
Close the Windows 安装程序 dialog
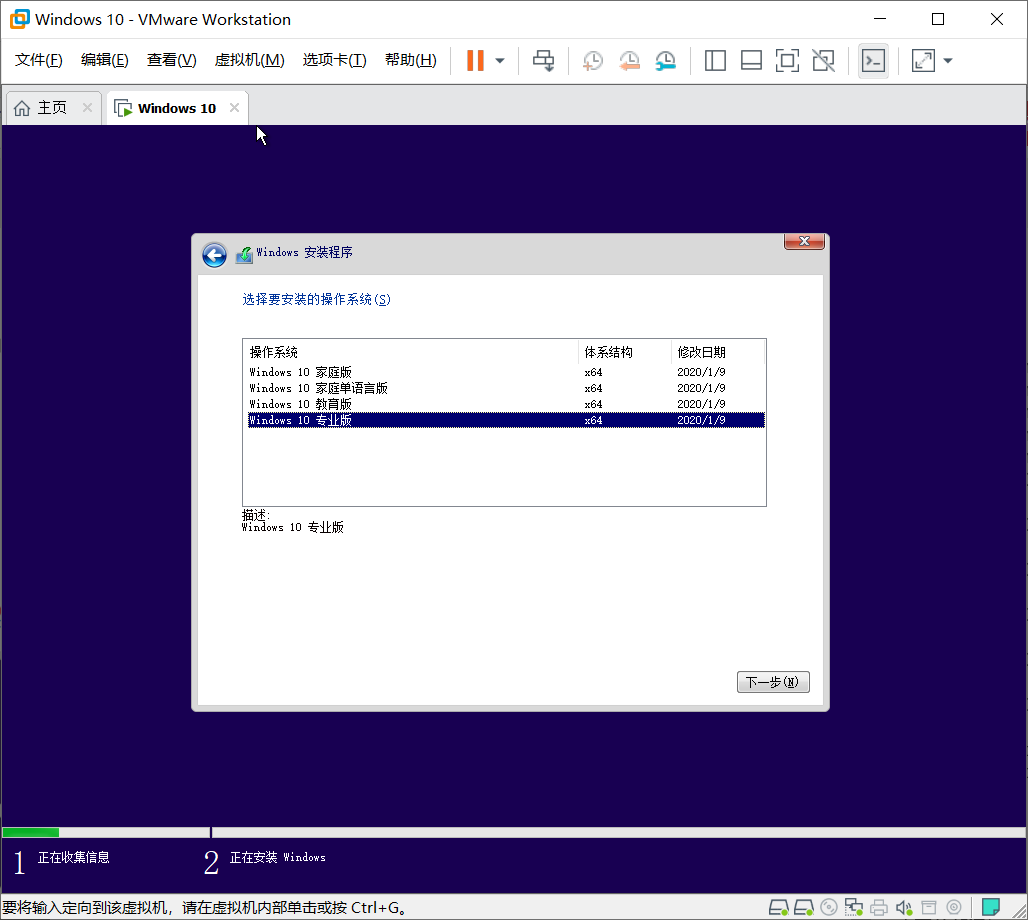[804, 241]
